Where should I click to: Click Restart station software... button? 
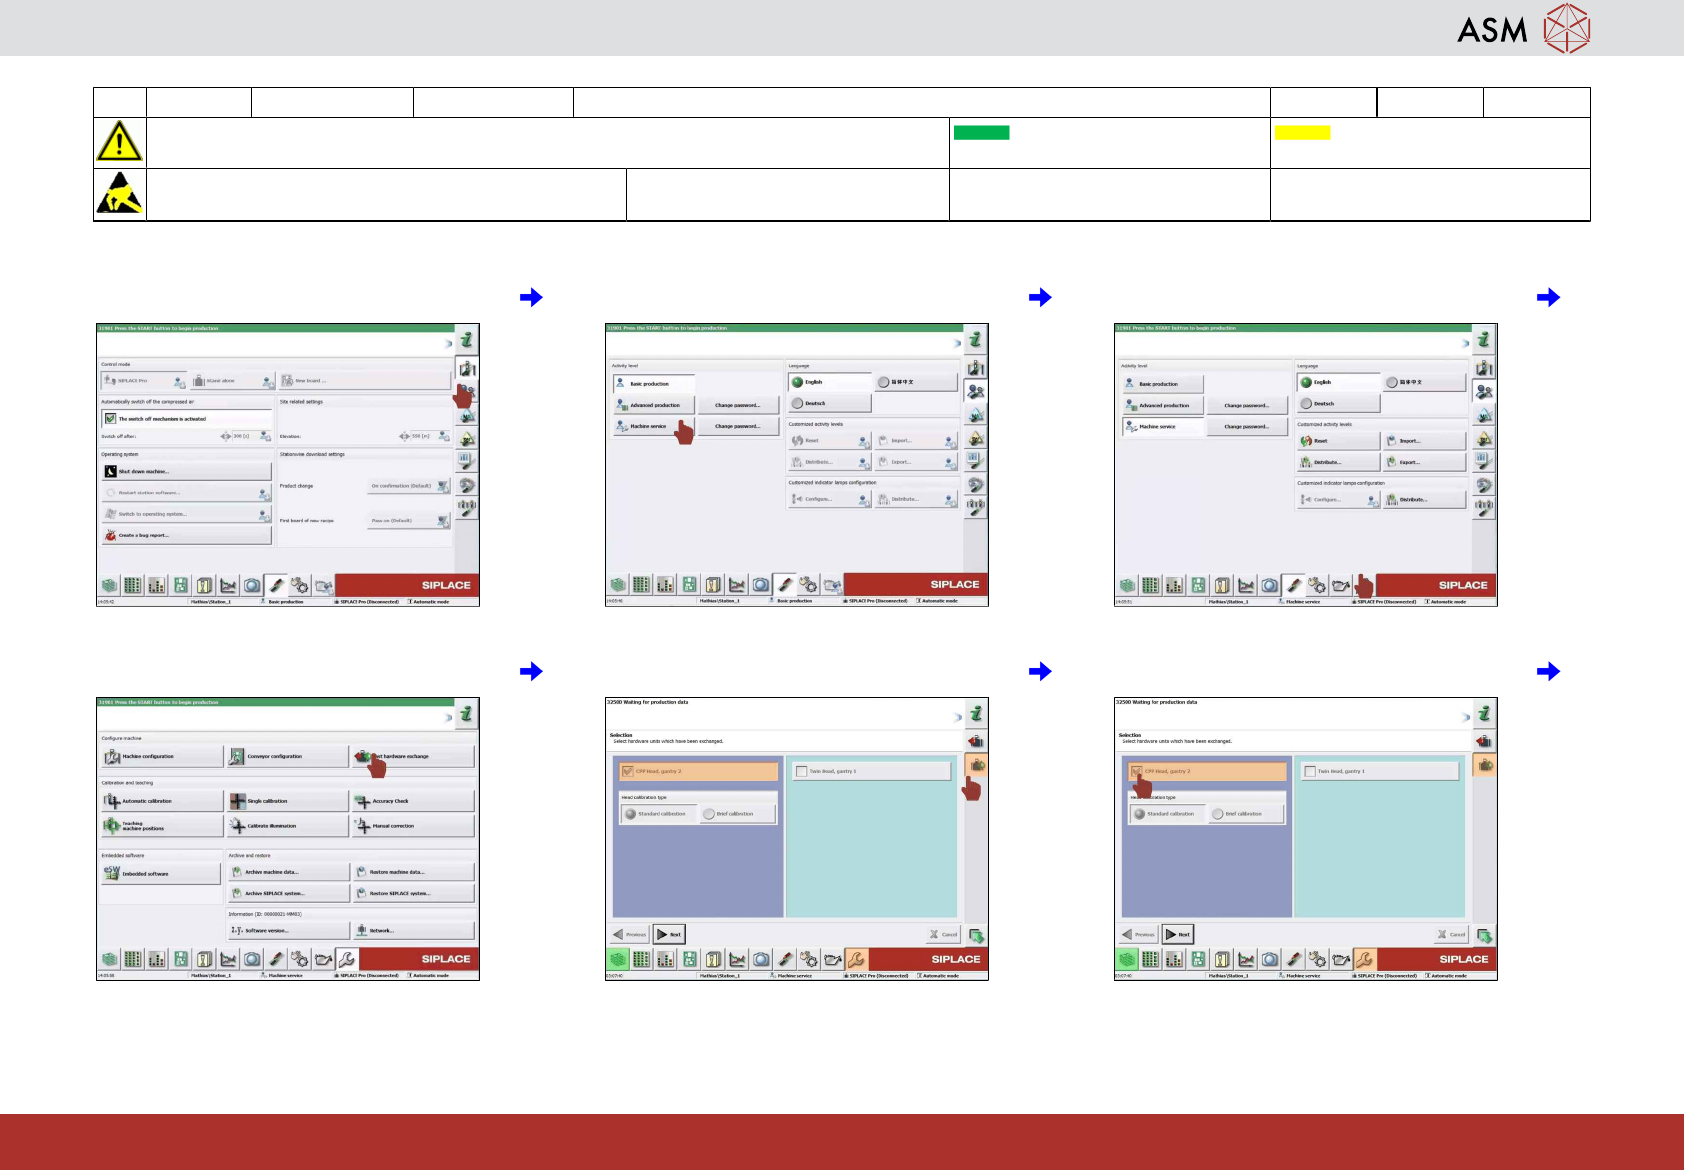(x=186, y=493)
